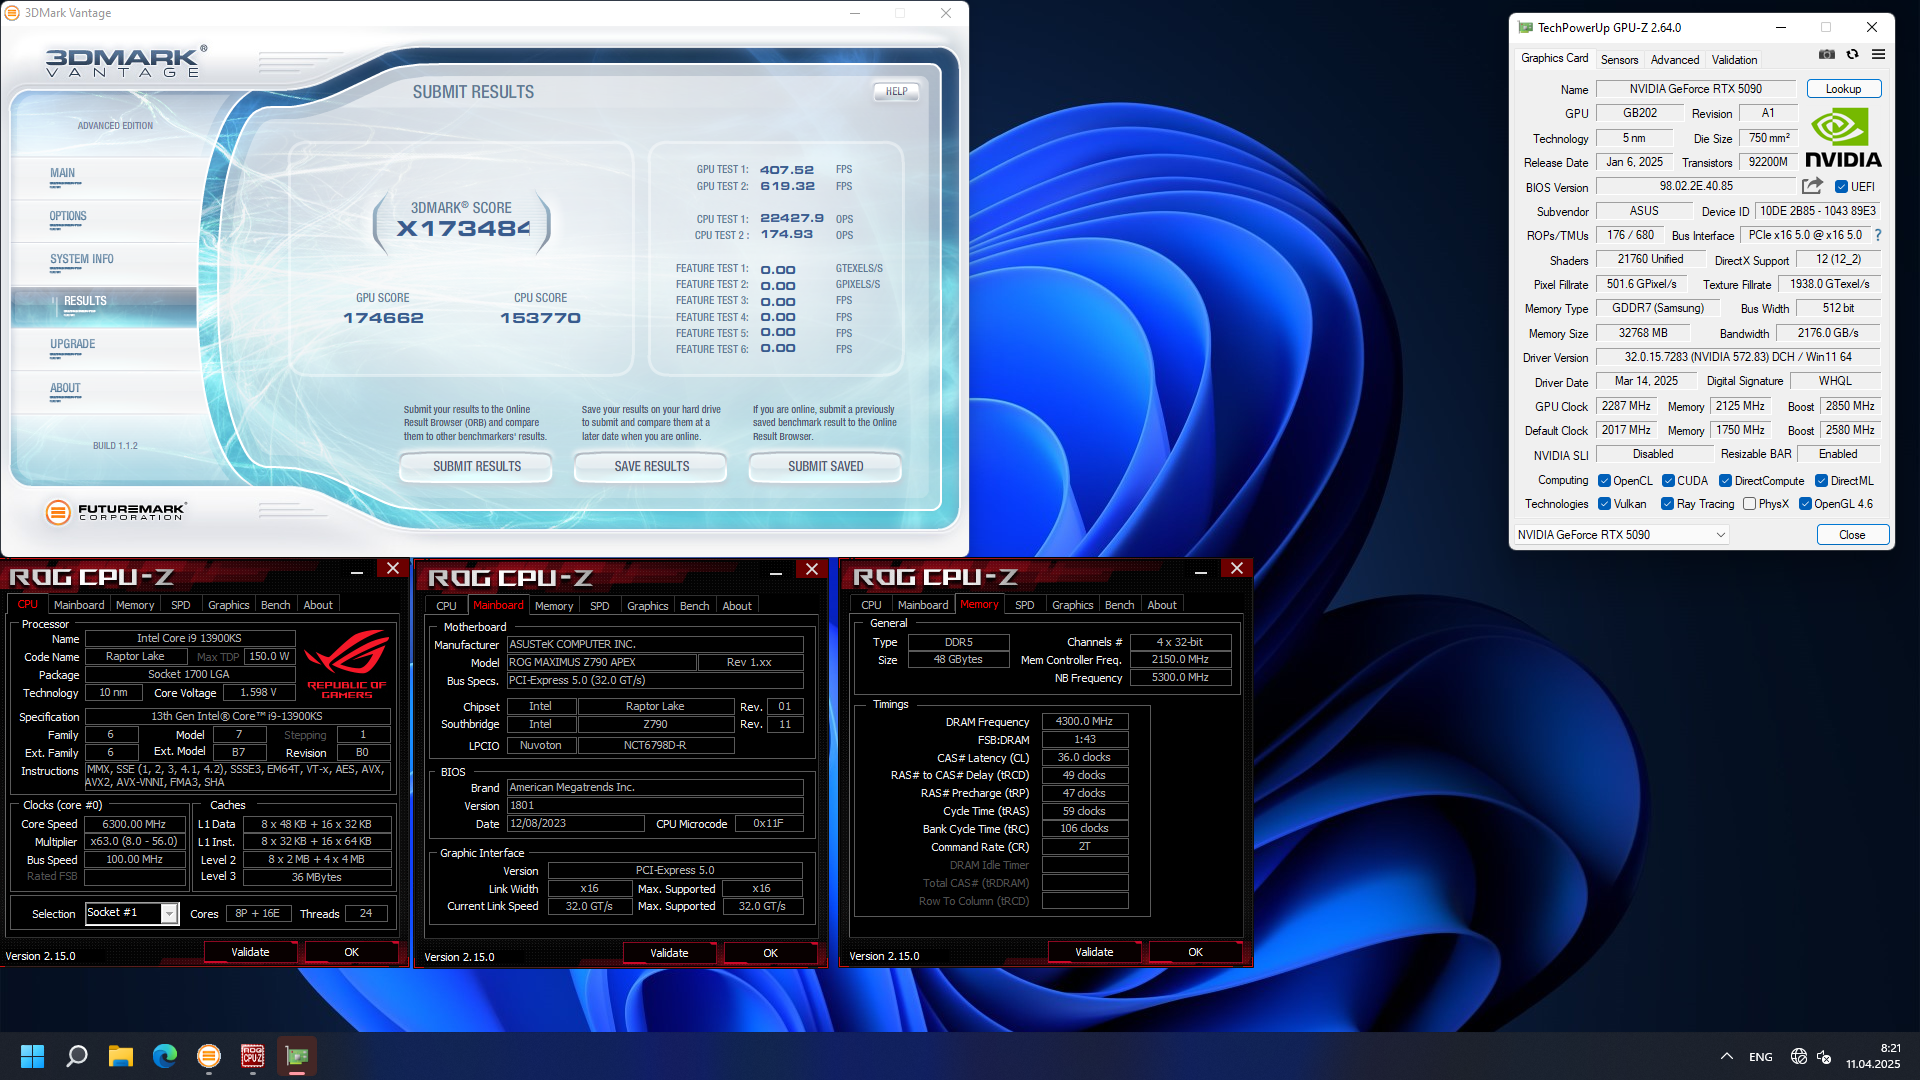Toggle the PhysX checkbox

tap(1749, 504)
